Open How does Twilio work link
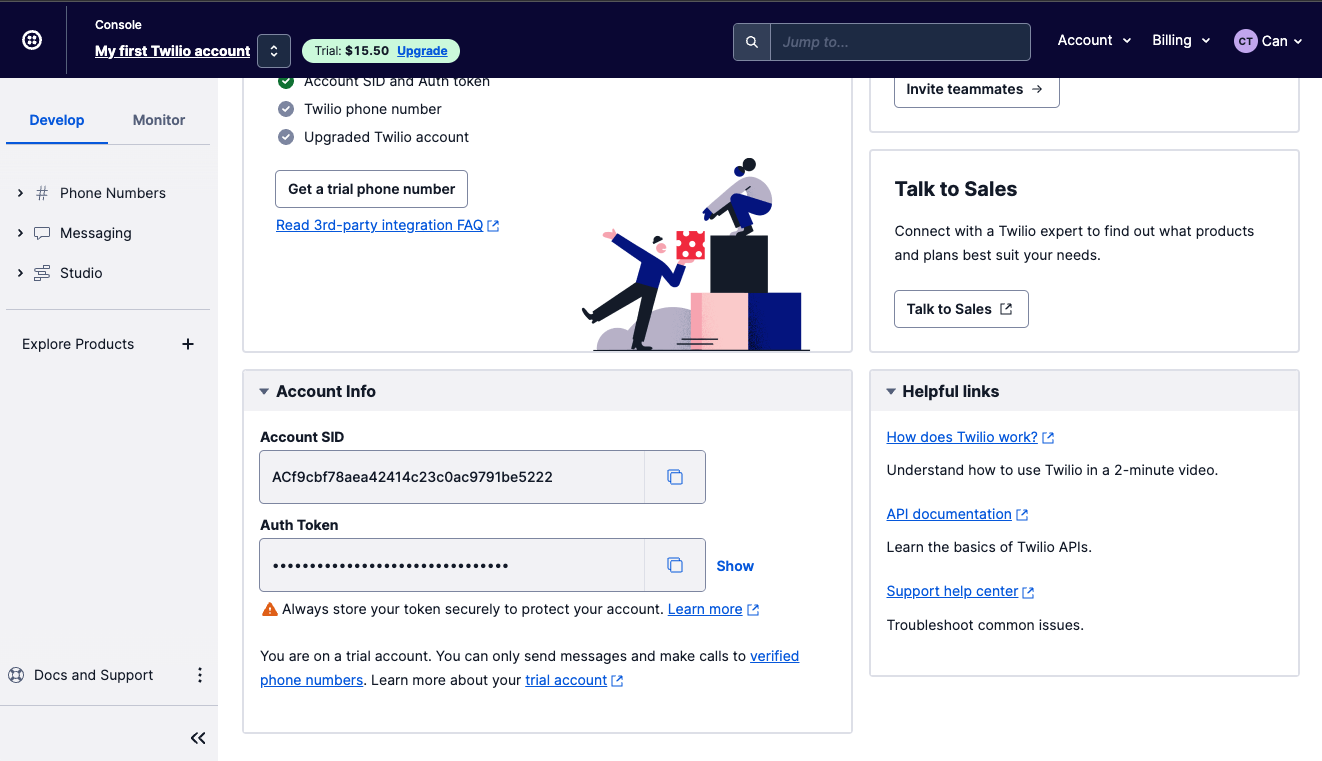 (970, 437)
